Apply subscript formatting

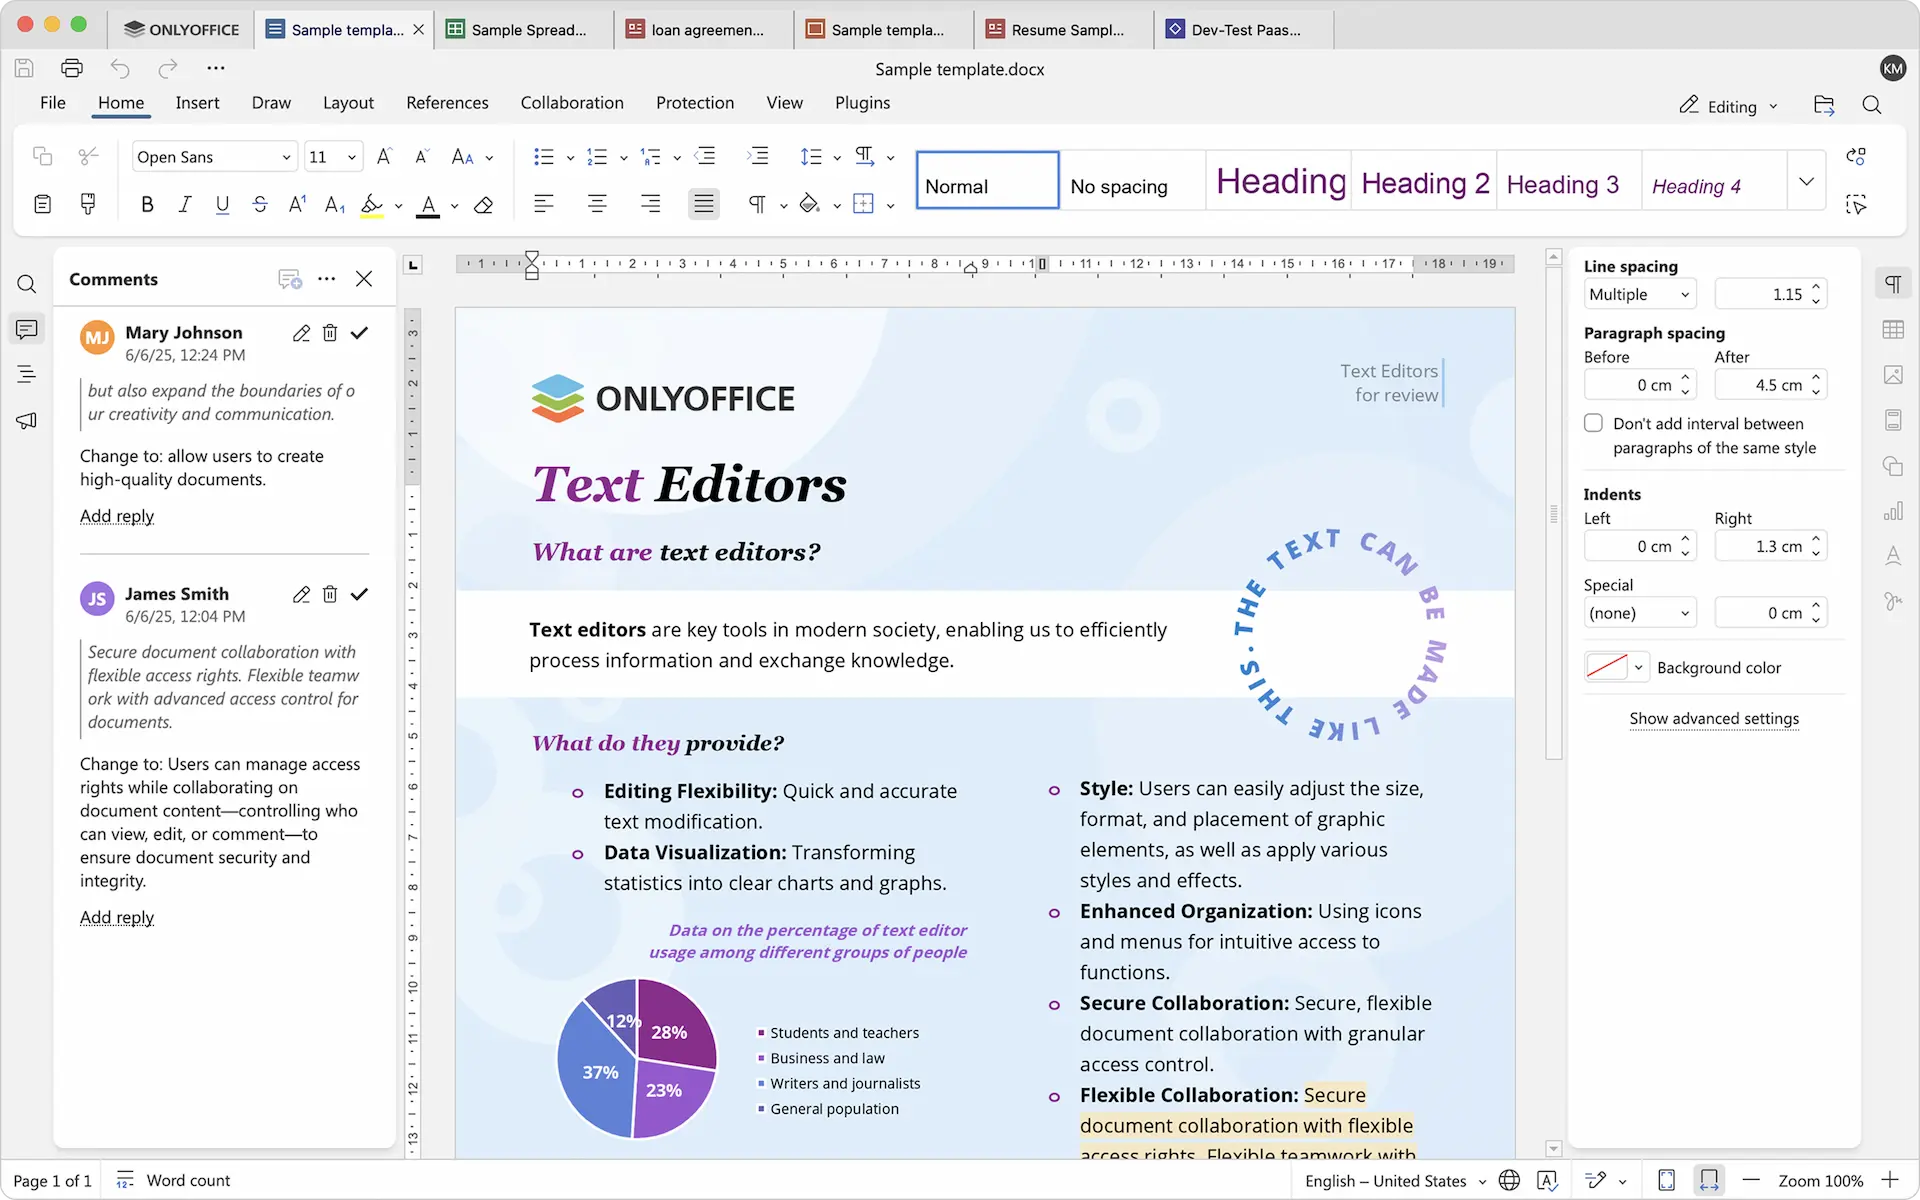[x=335, y=205]
